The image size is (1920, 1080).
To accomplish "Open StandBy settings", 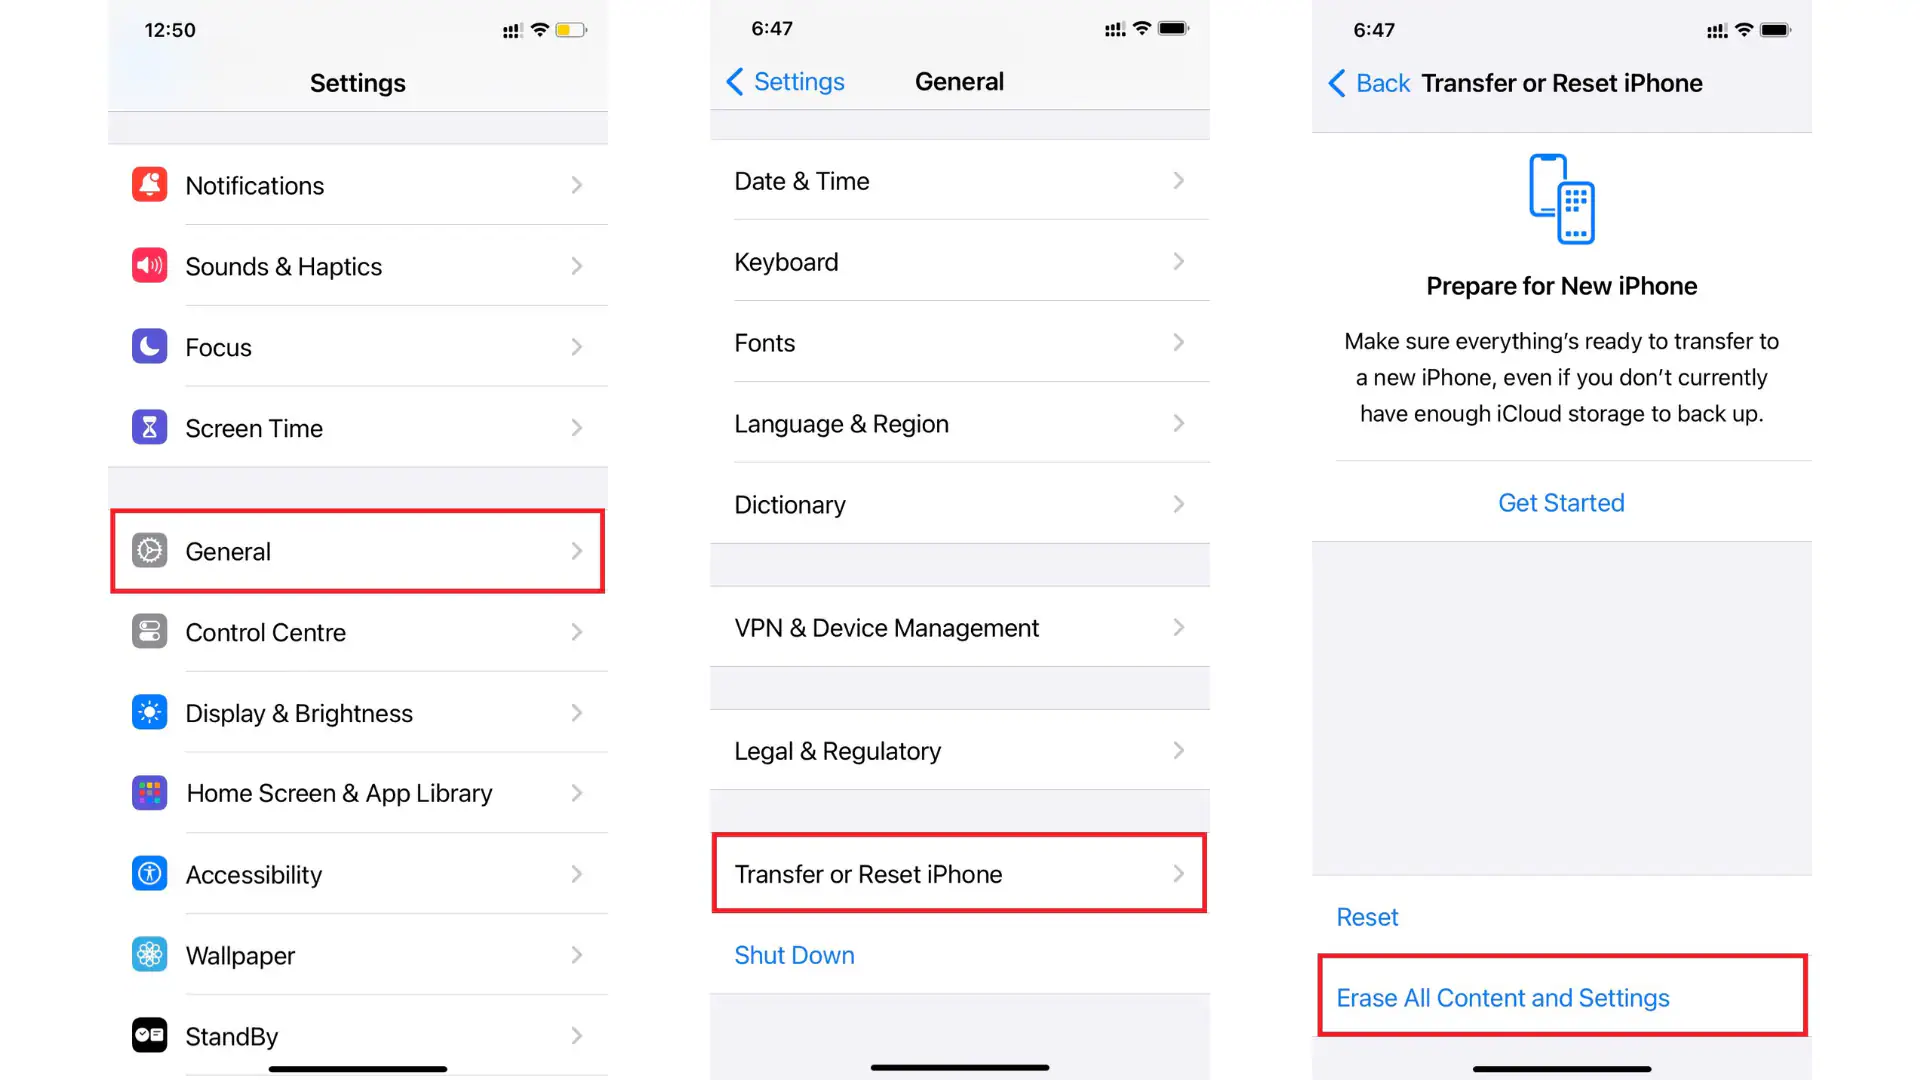I will coord(356,1035).
